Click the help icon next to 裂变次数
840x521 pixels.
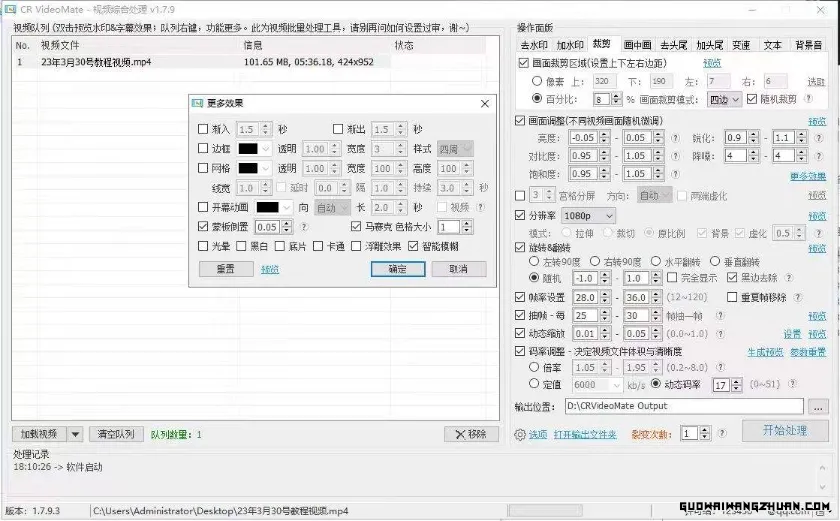pos(722,433)
